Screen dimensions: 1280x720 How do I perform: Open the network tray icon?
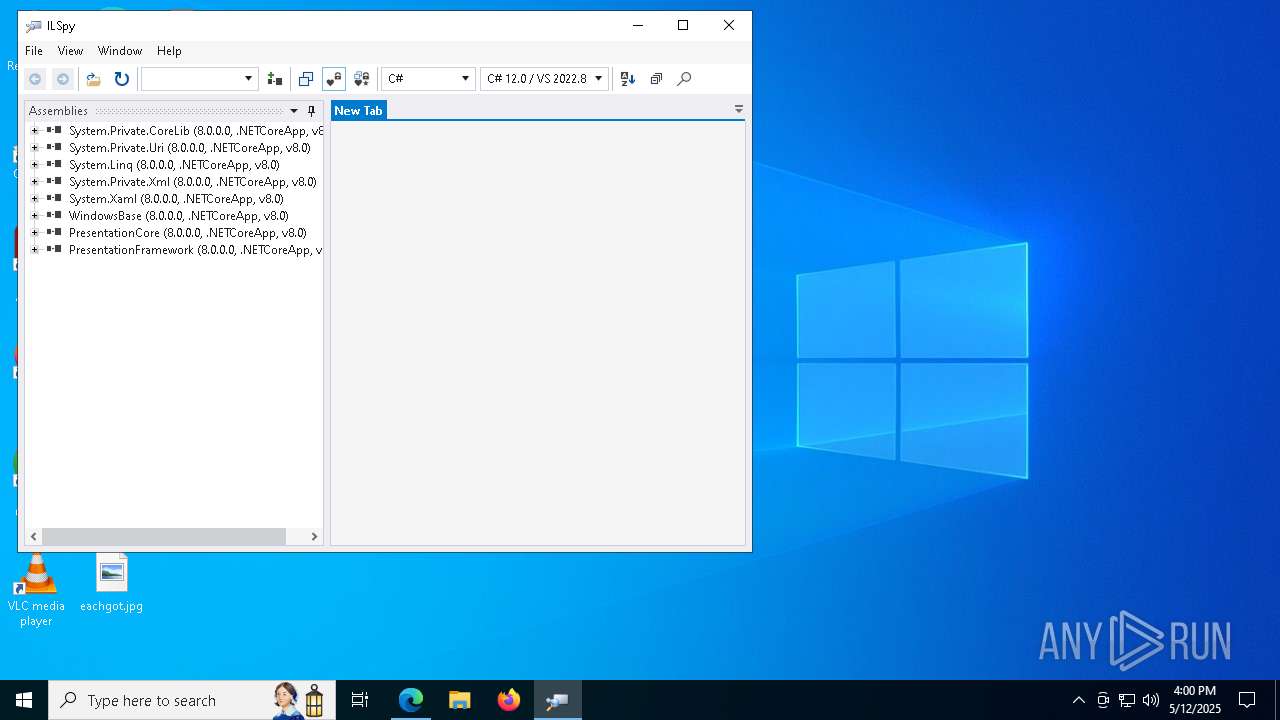(1127, 700)
